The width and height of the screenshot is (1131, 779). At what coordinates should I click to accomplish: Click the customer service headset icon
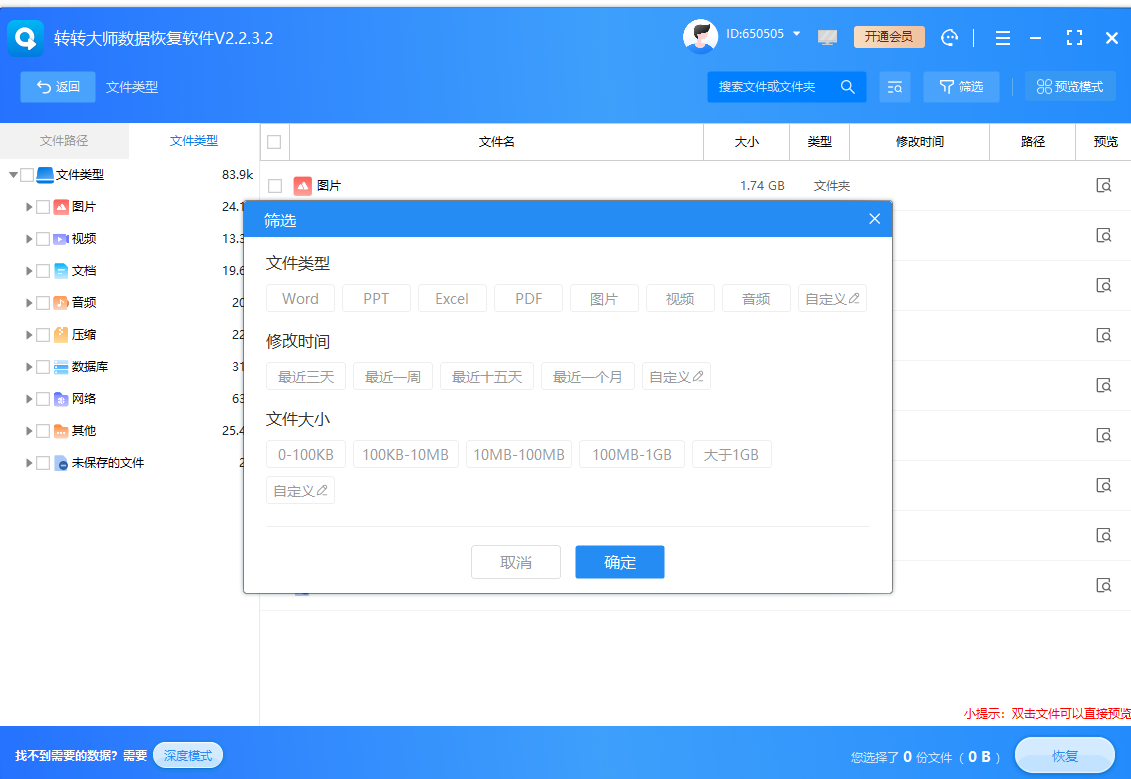949,37
